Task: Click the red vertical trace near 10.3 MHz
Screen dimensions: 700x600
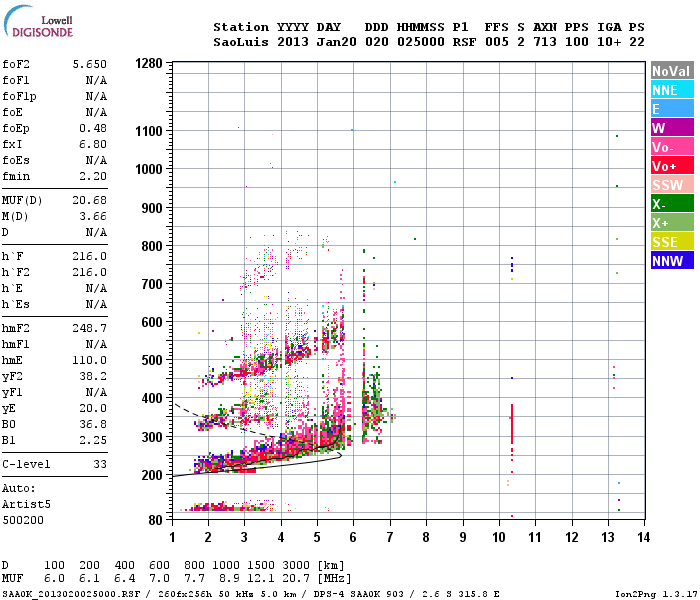Action: (512, 423)
